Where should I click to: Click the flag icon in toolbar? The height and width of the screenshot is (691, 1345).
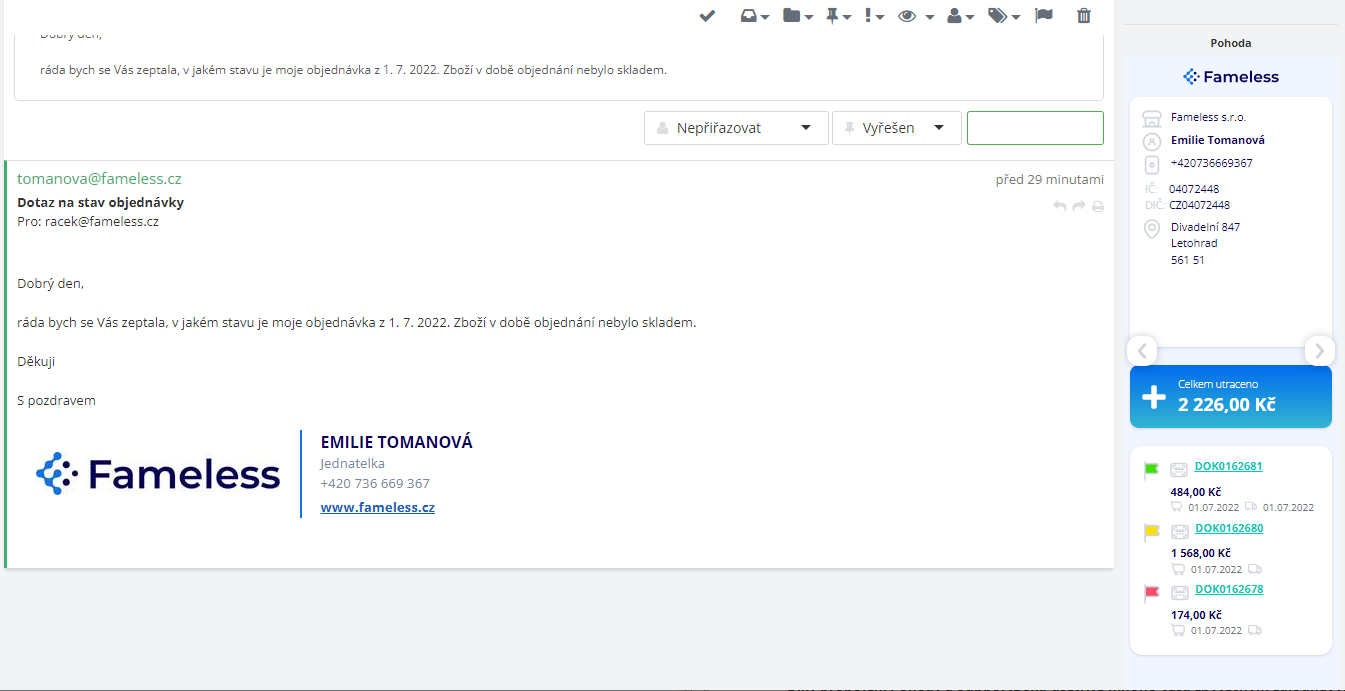(1044, 15)
